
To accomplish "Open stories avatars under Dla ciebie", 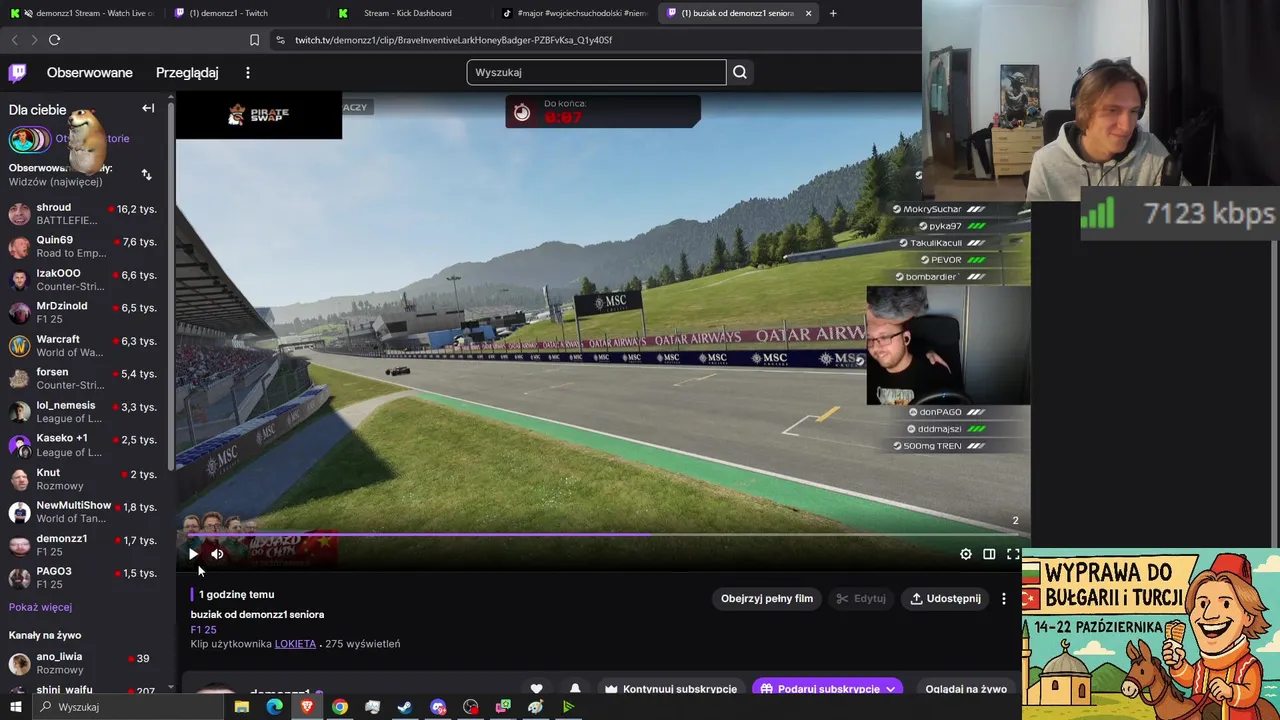I will coord(28,139).
